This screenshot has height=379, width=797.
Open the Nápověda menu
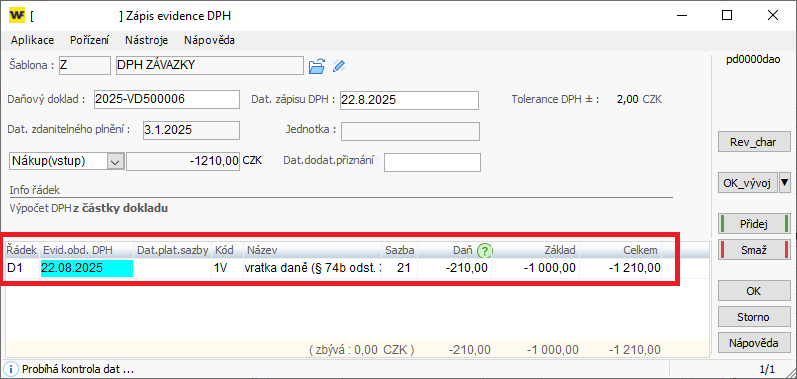pos(209,40)
